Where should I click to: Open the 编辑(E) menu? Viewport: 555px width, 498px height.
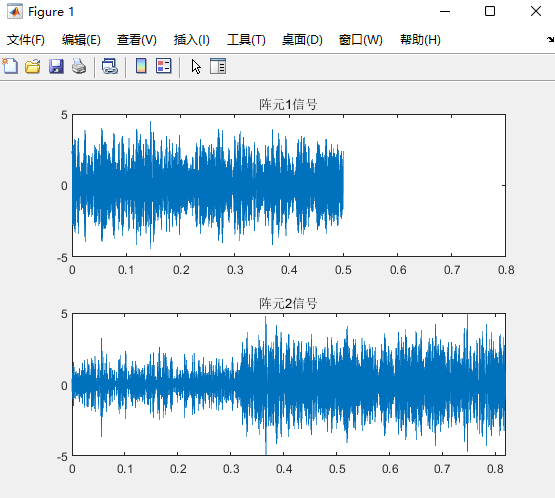81,40
